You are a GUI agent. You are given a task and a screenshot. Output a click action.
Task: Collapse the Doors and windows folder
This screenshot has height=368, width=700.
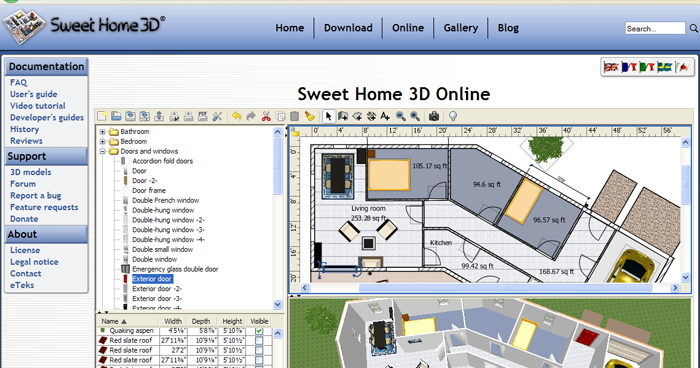tap(103, 151)
